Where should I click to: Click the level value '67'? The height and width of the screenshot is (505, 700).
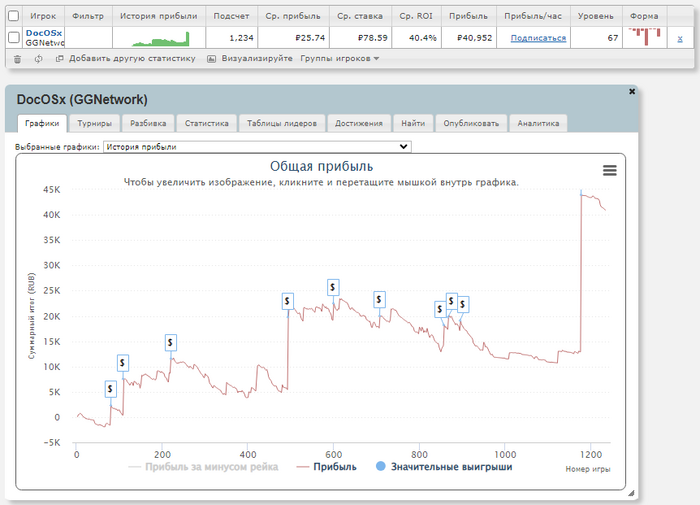coord(612,38)
